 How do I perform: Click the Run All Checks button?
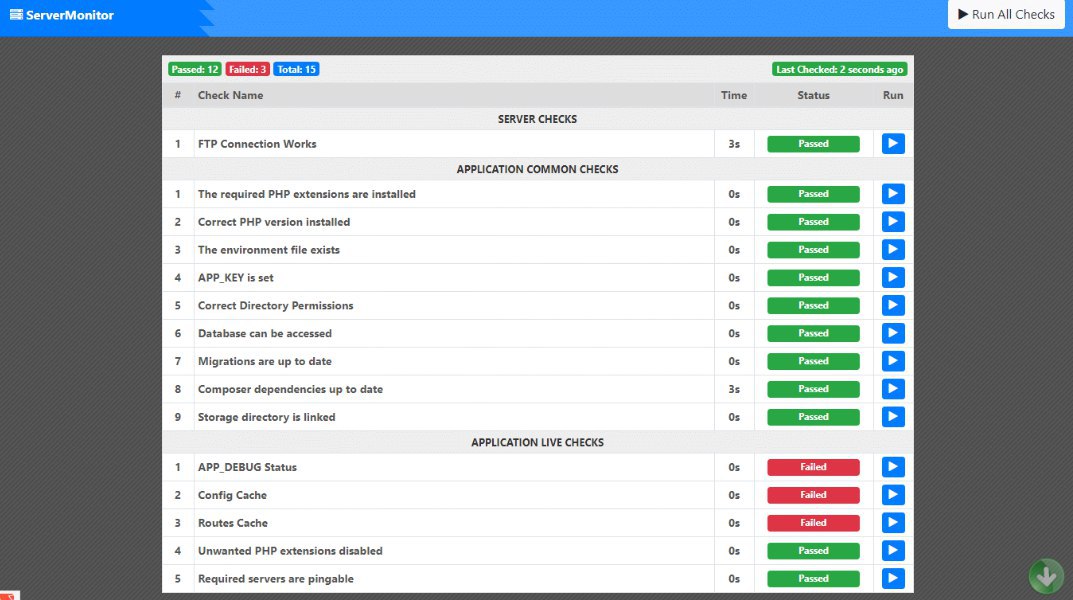[x=1006, y=14]
